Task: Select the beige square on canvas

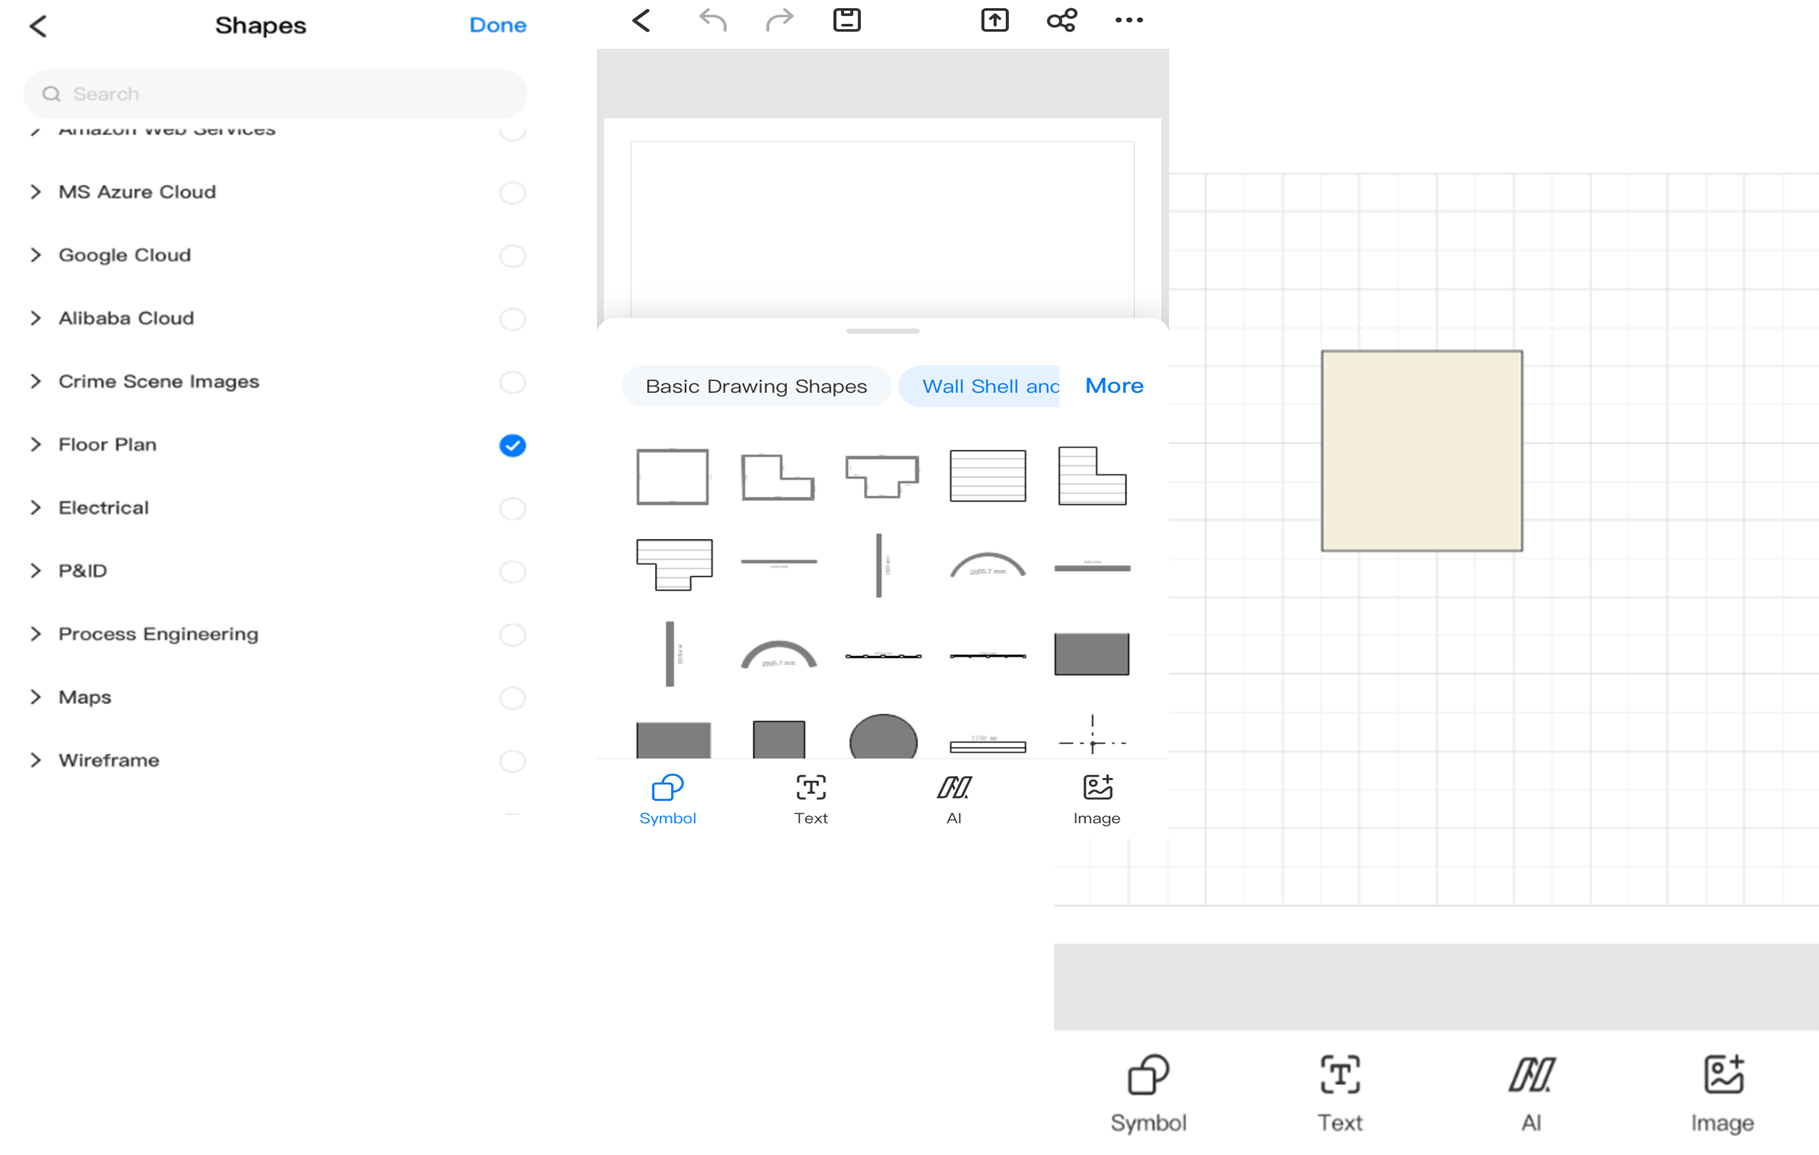Action: coord(1422,451)
